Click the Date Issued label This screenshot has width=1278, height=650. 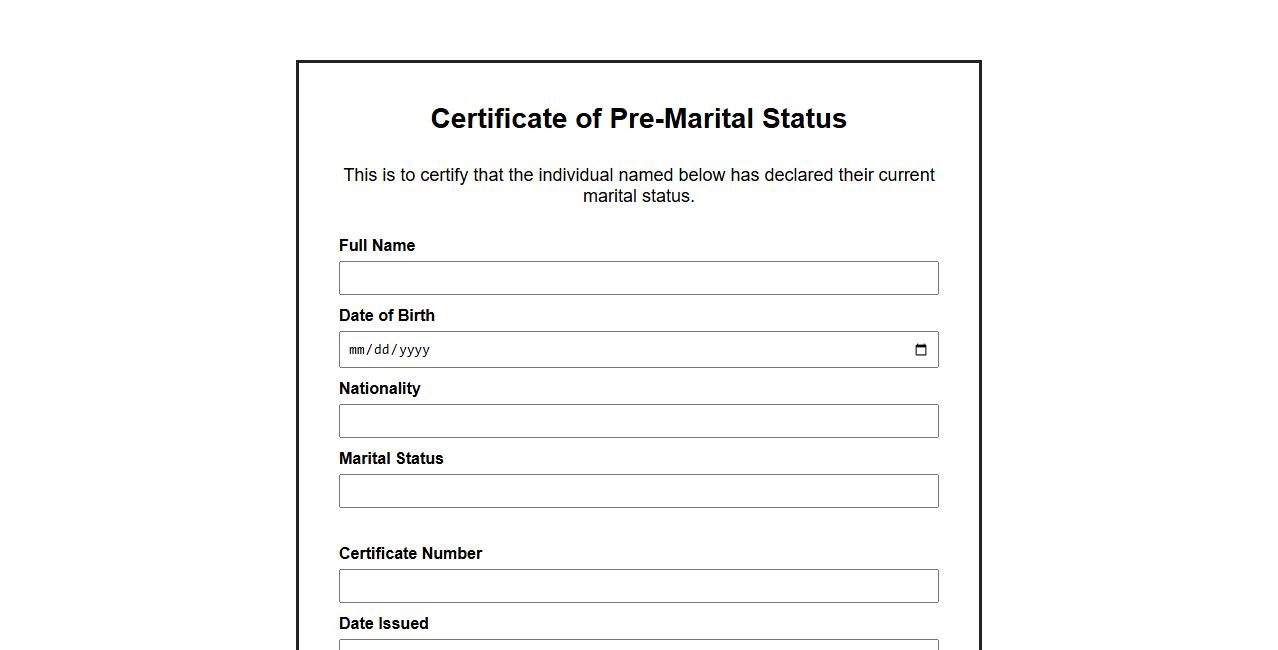coord(383,623)
